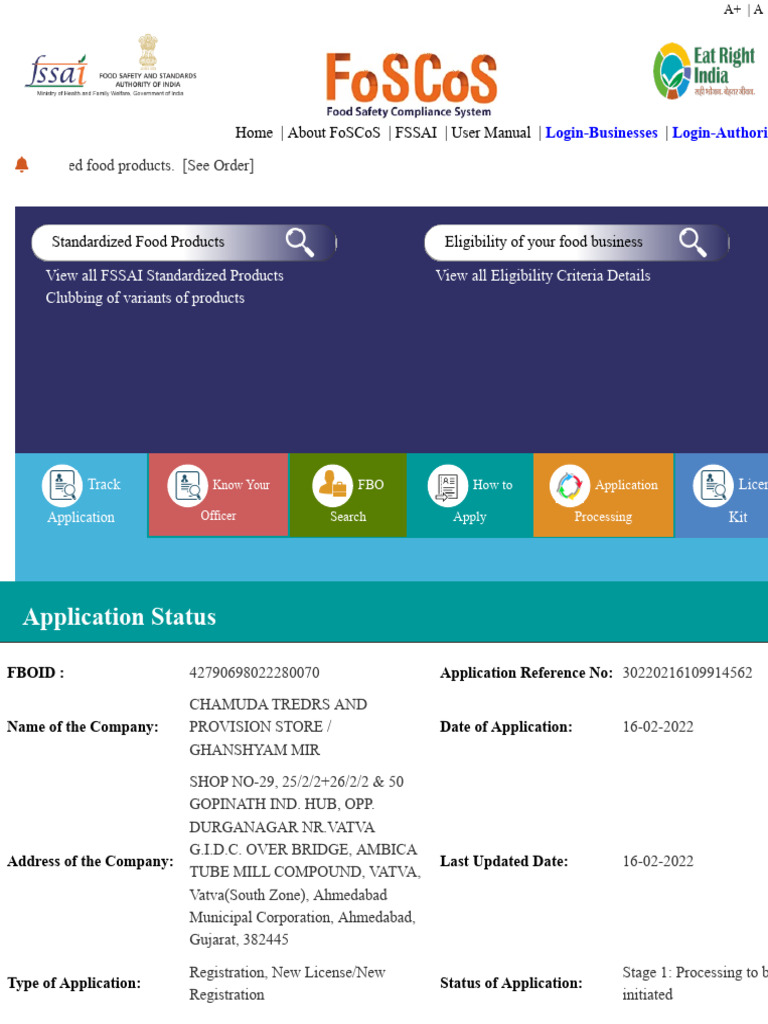Click the Application Reference No: label
Viewport: 768px width, 1024px height.
click(x=526, y=673)
